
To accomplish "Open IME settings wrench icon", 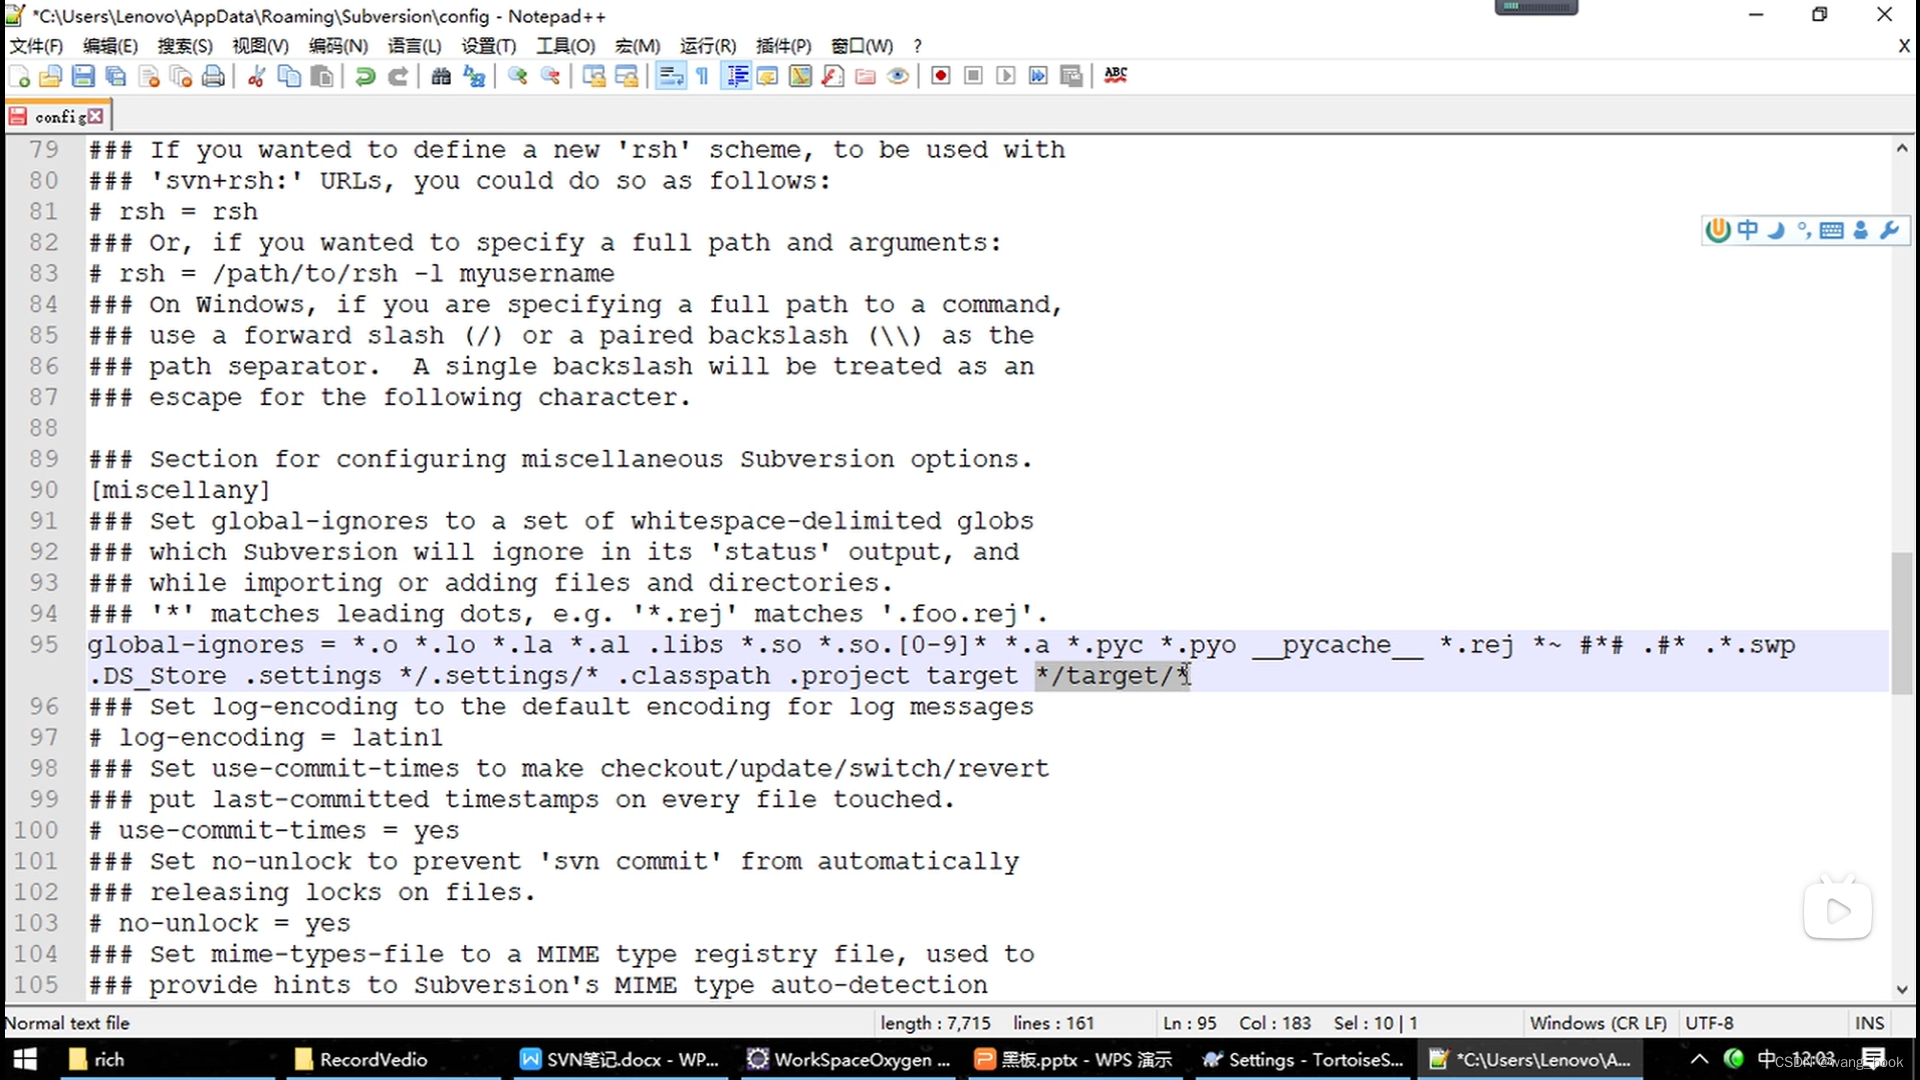I will [x=1889, y=230].
